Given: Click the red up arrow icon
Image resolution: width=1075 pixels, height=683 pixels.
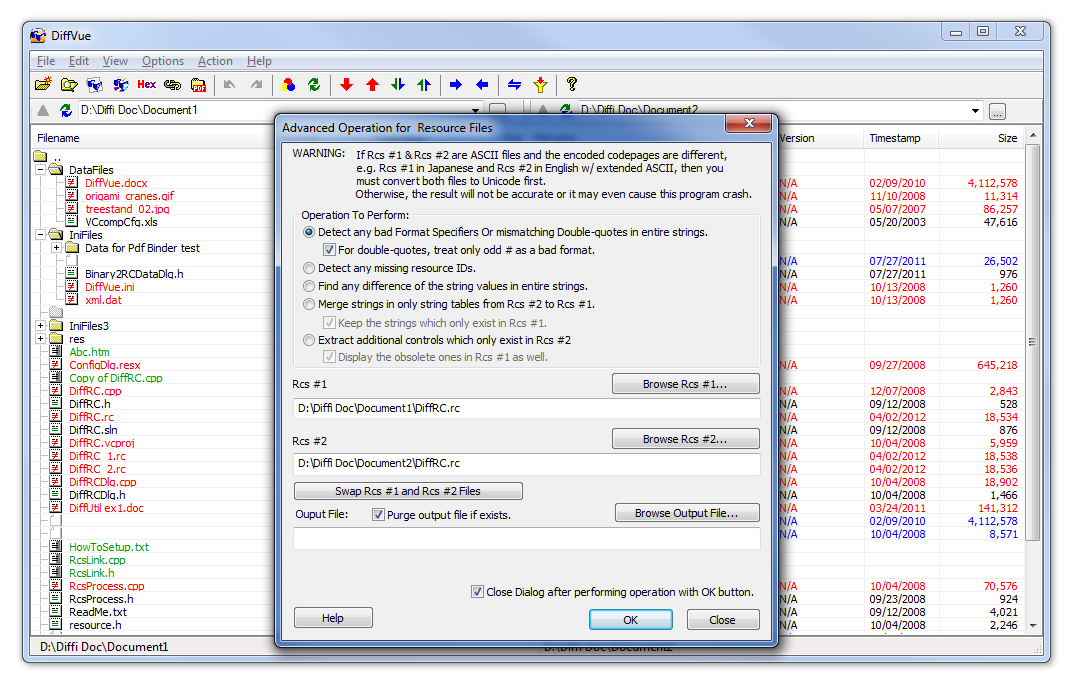Looking at the screenshot, I should tap(372, 84).
